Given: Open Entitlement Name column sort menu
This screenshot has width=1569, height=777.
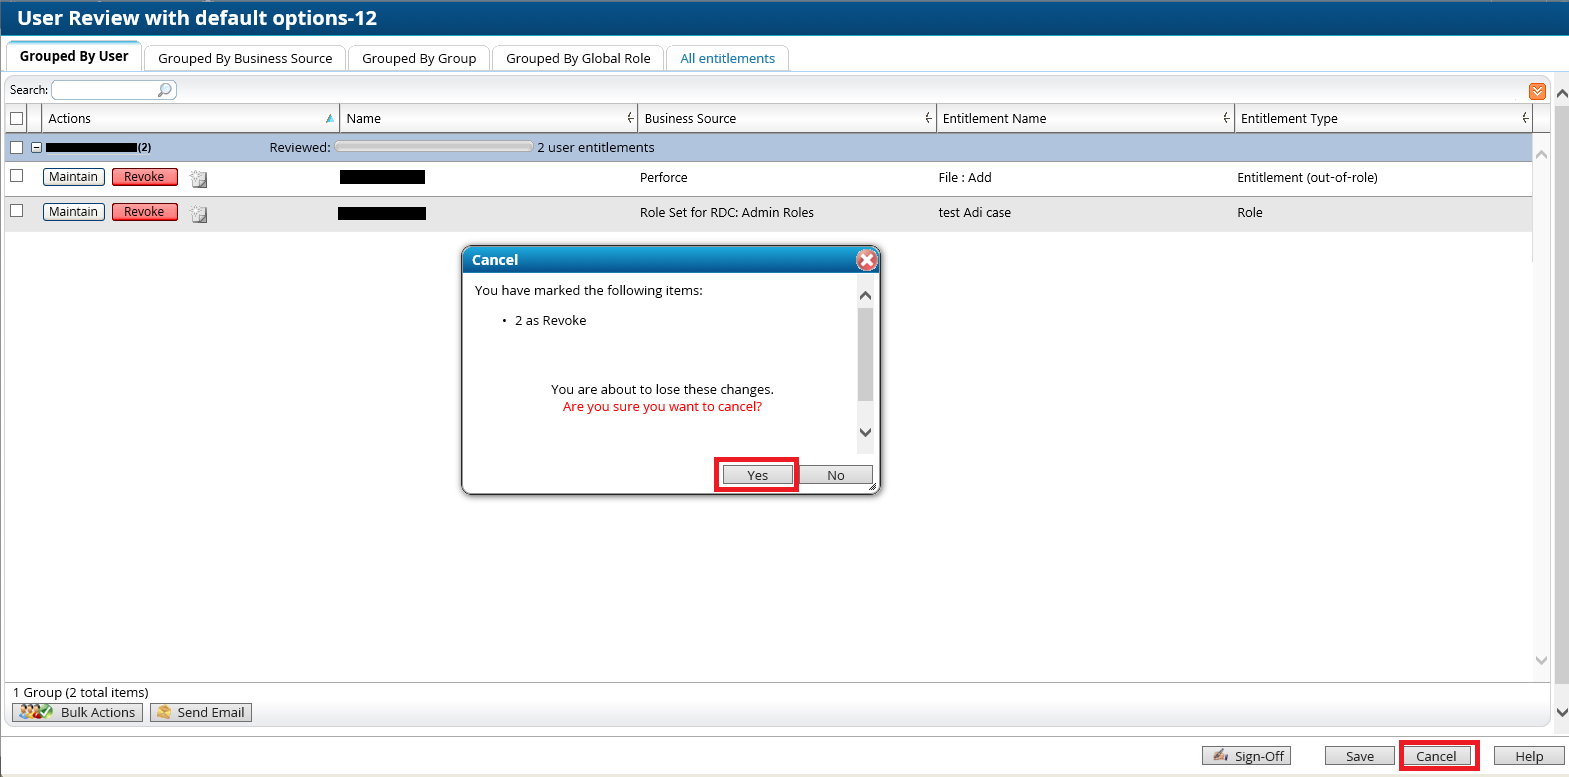Looking at the screenshot, I should (1226, 119).
